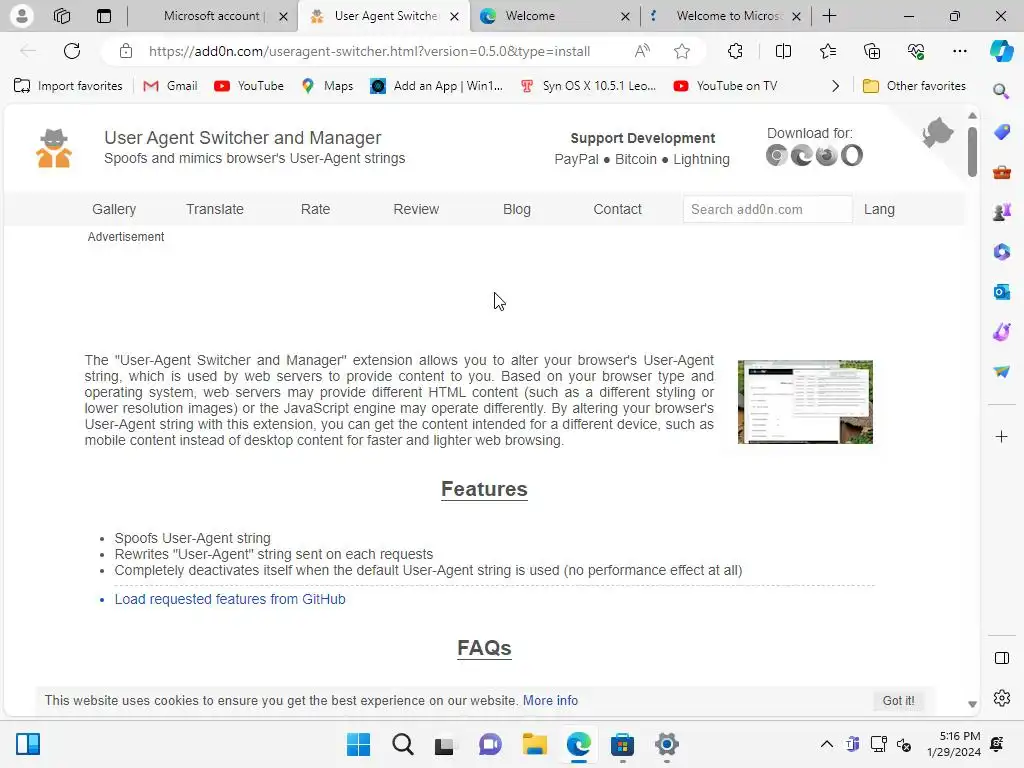Image resolution: width=1024 pixels, height=768 pixels.
Task: Open the sidebar Designer icon
Action: pyautogui.click(x=1002, y=332)
